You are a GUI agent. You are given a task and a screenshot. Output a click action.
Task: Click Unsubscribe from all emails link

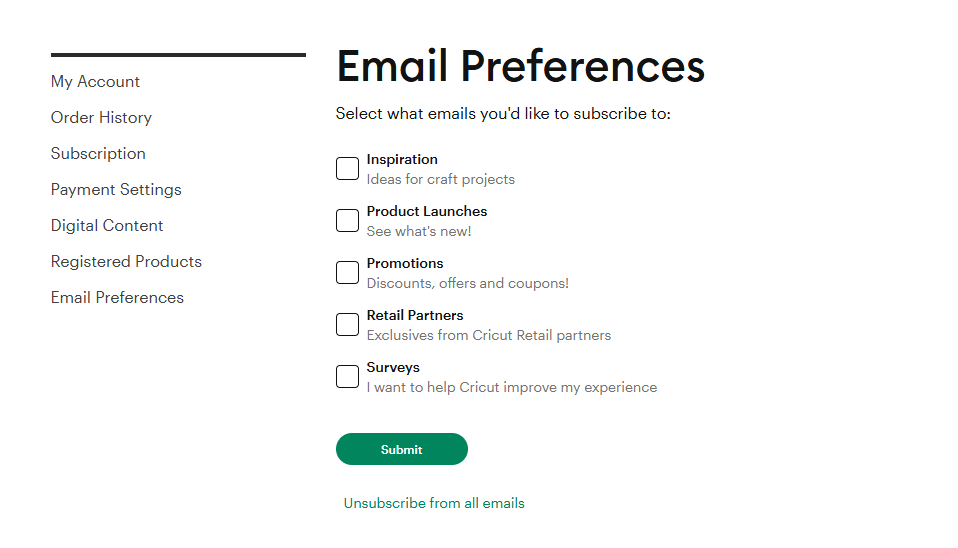(x=434, y=503)
